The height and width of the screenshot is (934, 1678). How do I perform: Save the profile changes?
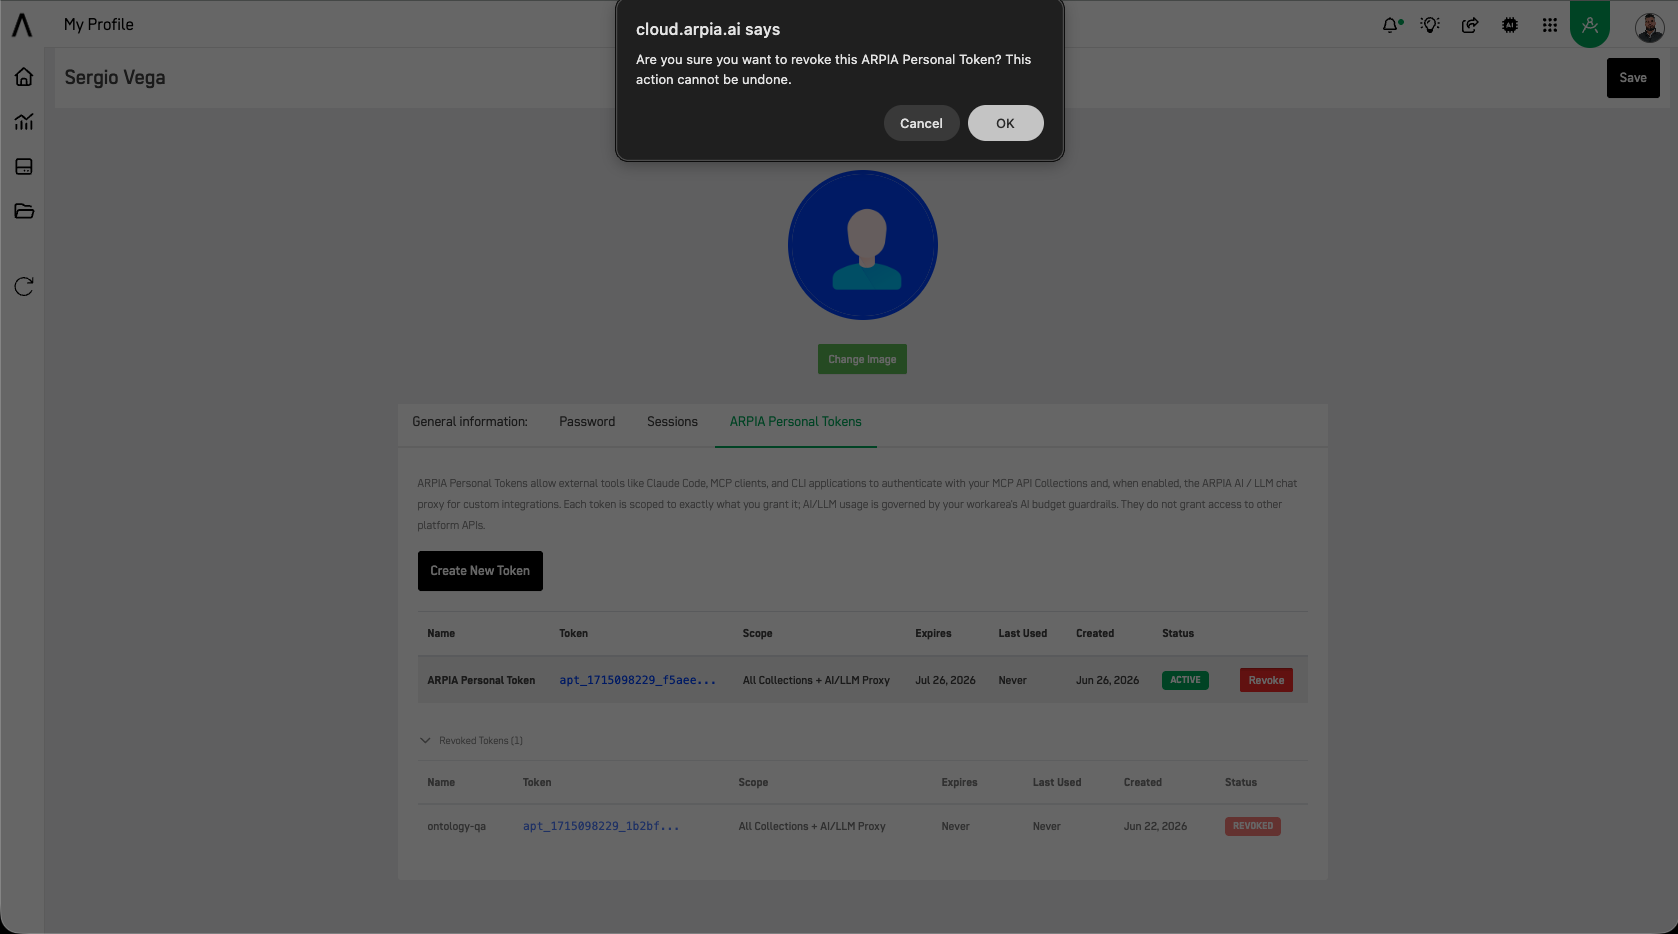click(1633, 78)
